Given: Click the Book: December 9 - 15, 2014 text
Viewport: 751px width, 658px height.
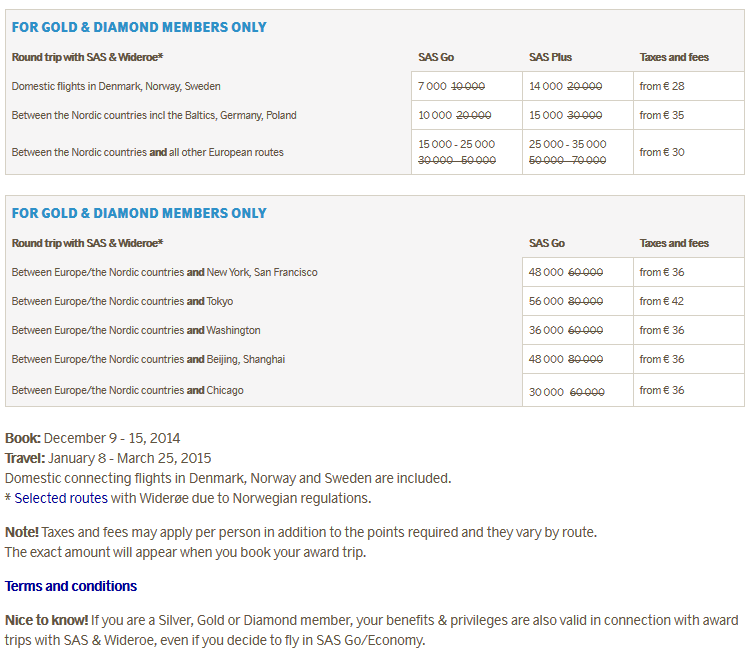Looking at the screenshot, I should tap(93, 438).
